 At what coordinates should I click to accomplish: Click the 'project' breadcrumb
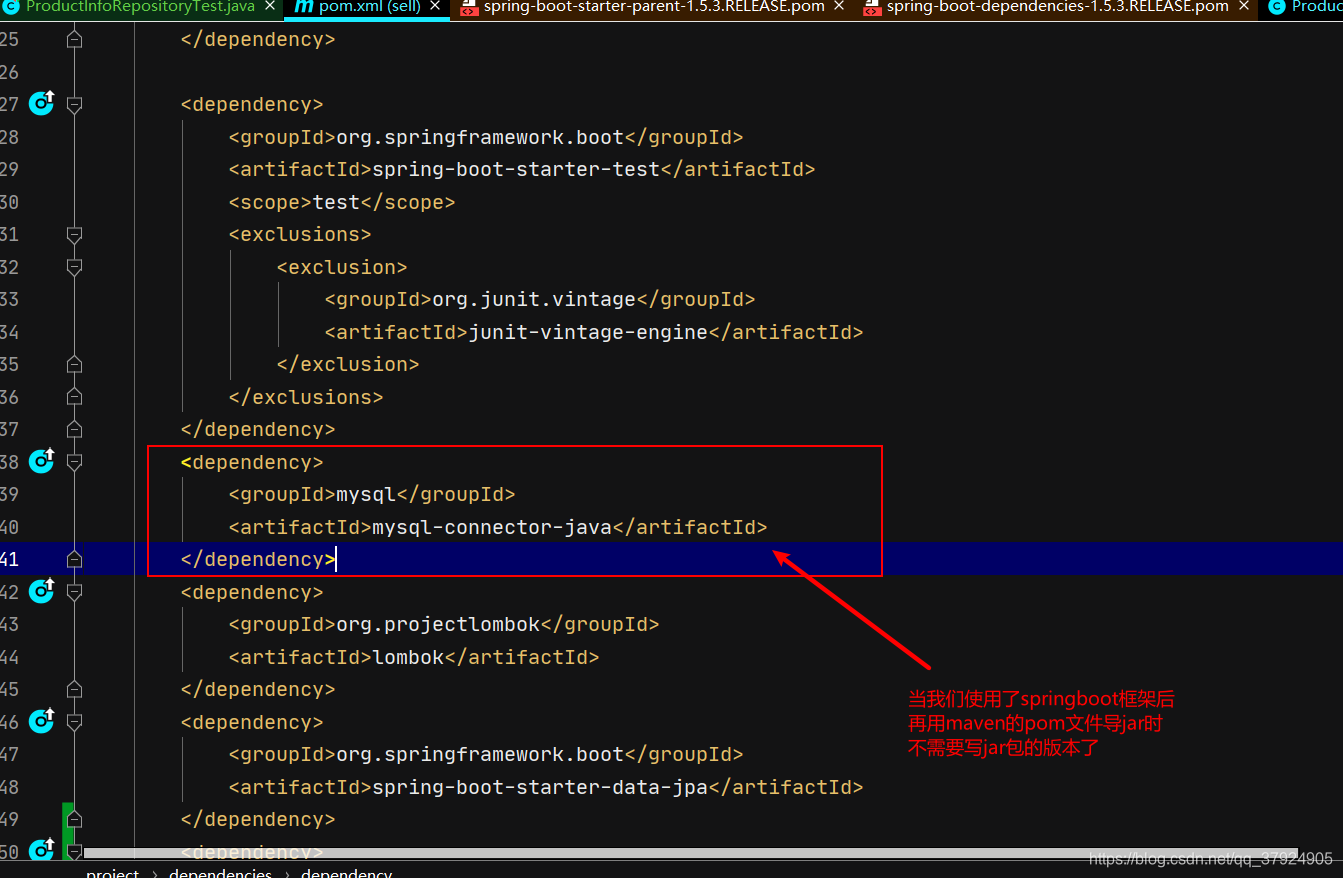(x=113, y=873)
